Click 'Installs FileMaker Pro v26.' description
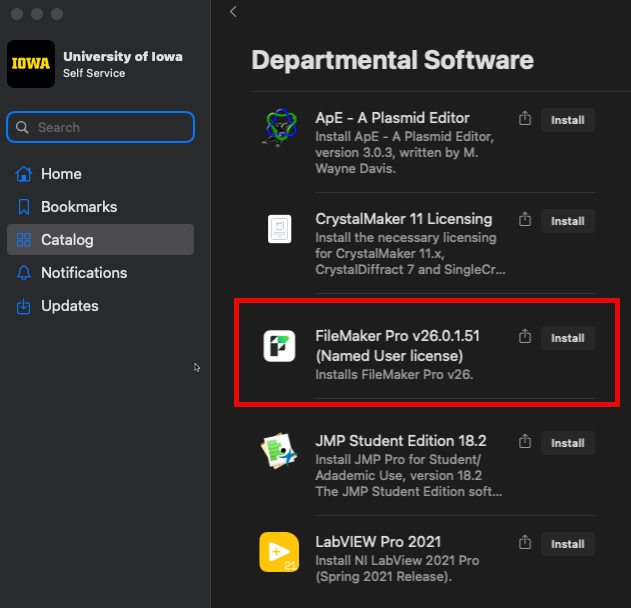The image size is (631, 608). point(394,375)
